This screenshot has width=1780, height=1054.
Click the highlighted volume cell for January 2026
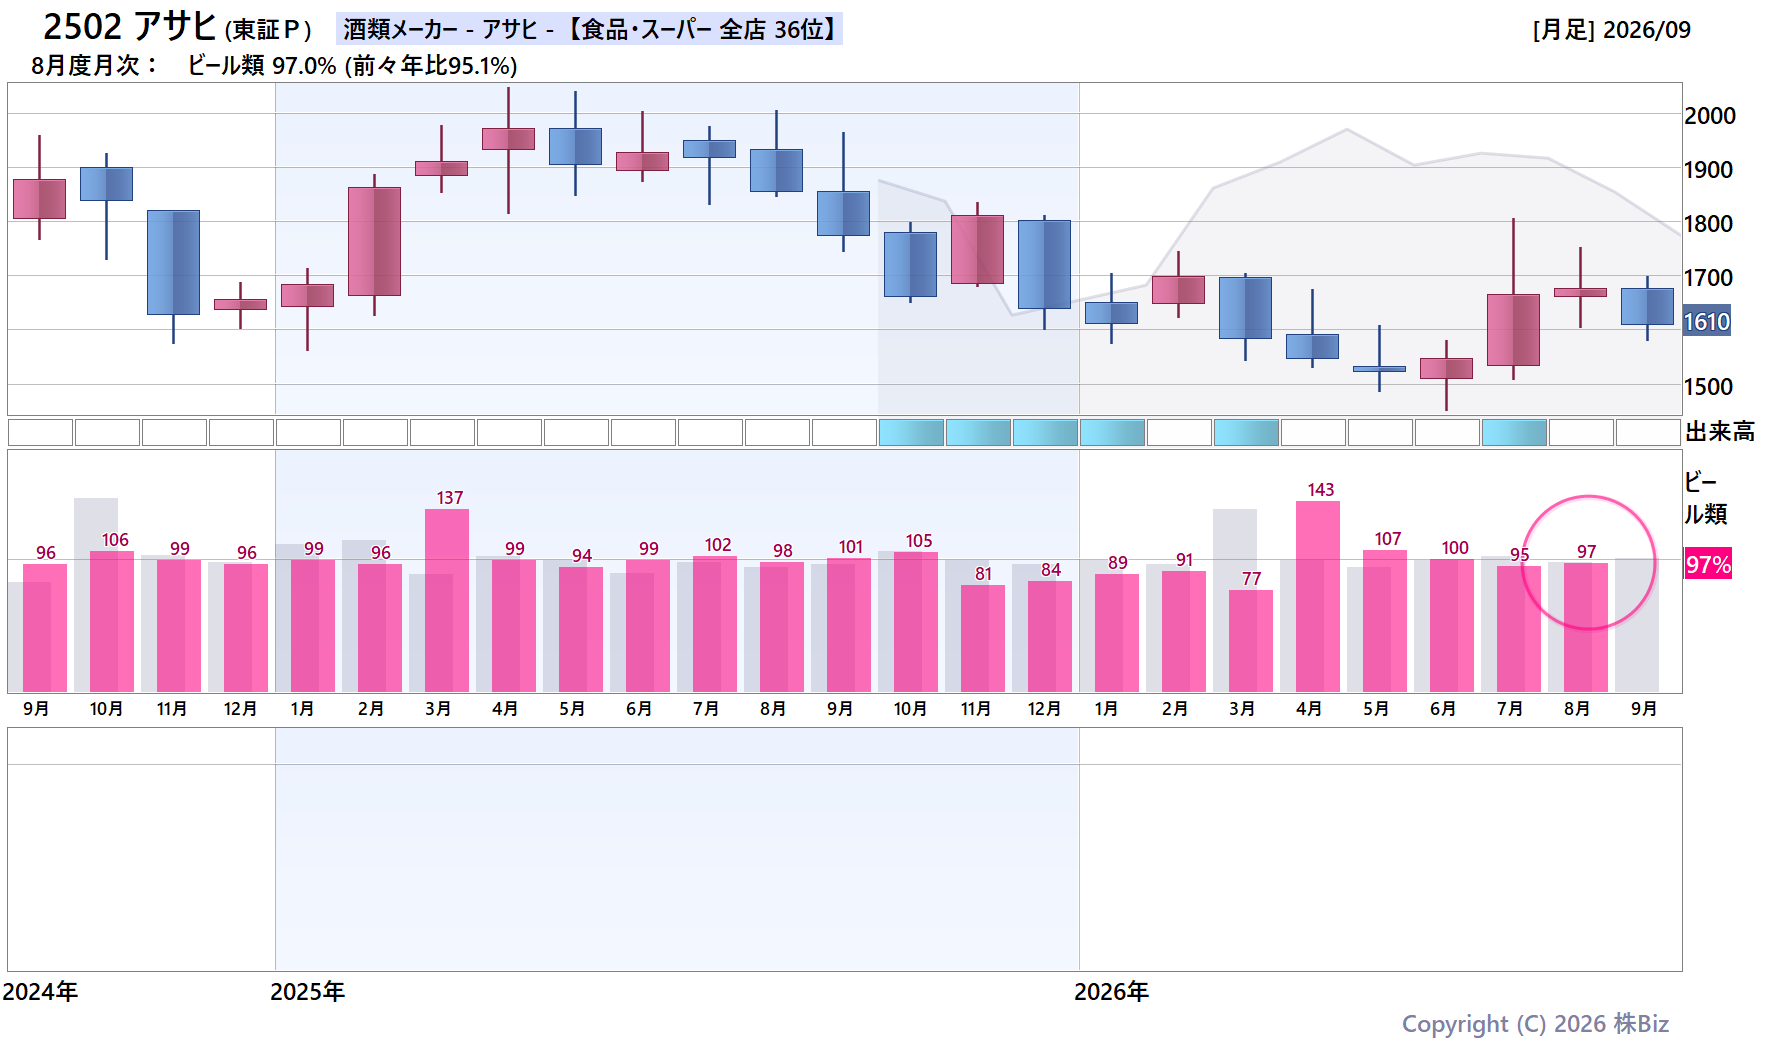(1112, 433)
